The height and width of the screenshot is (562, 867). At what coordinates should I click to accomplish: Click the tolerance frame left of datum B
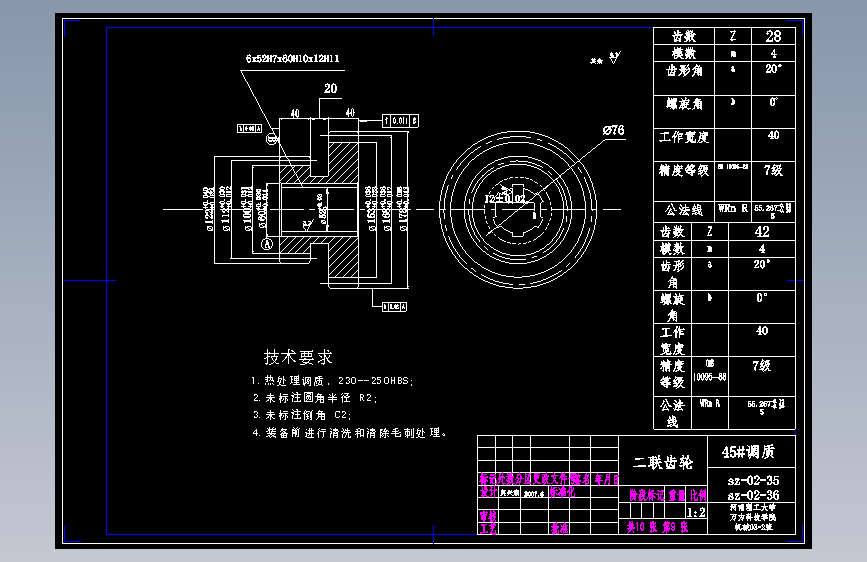point(249,128)
